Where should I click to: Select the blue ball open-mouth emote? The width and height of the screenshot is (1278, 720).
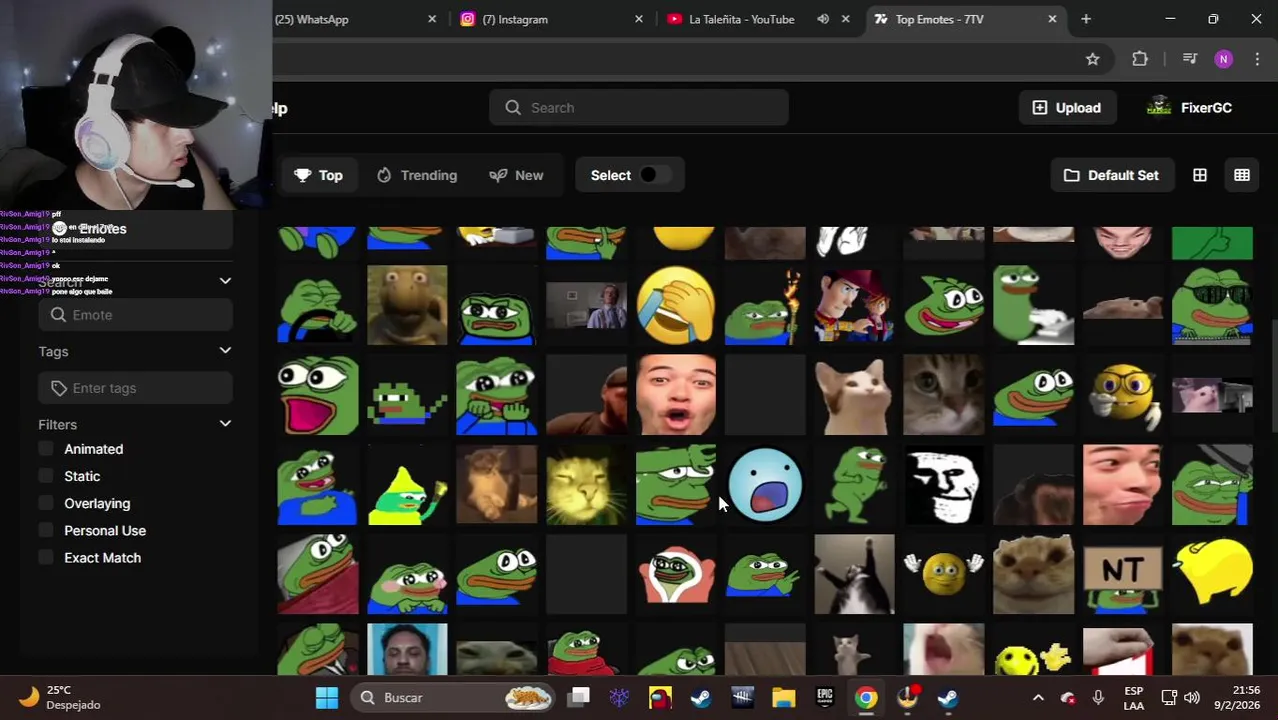pos(765,485)
